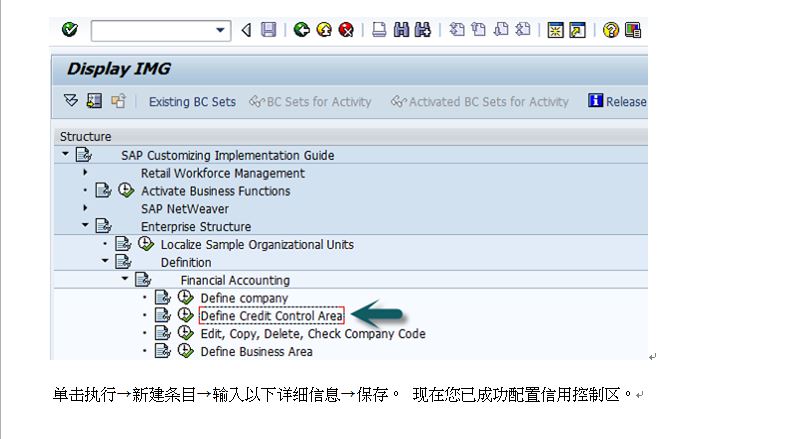Collapse Enterprise Structure node

(x=85, y=225)
